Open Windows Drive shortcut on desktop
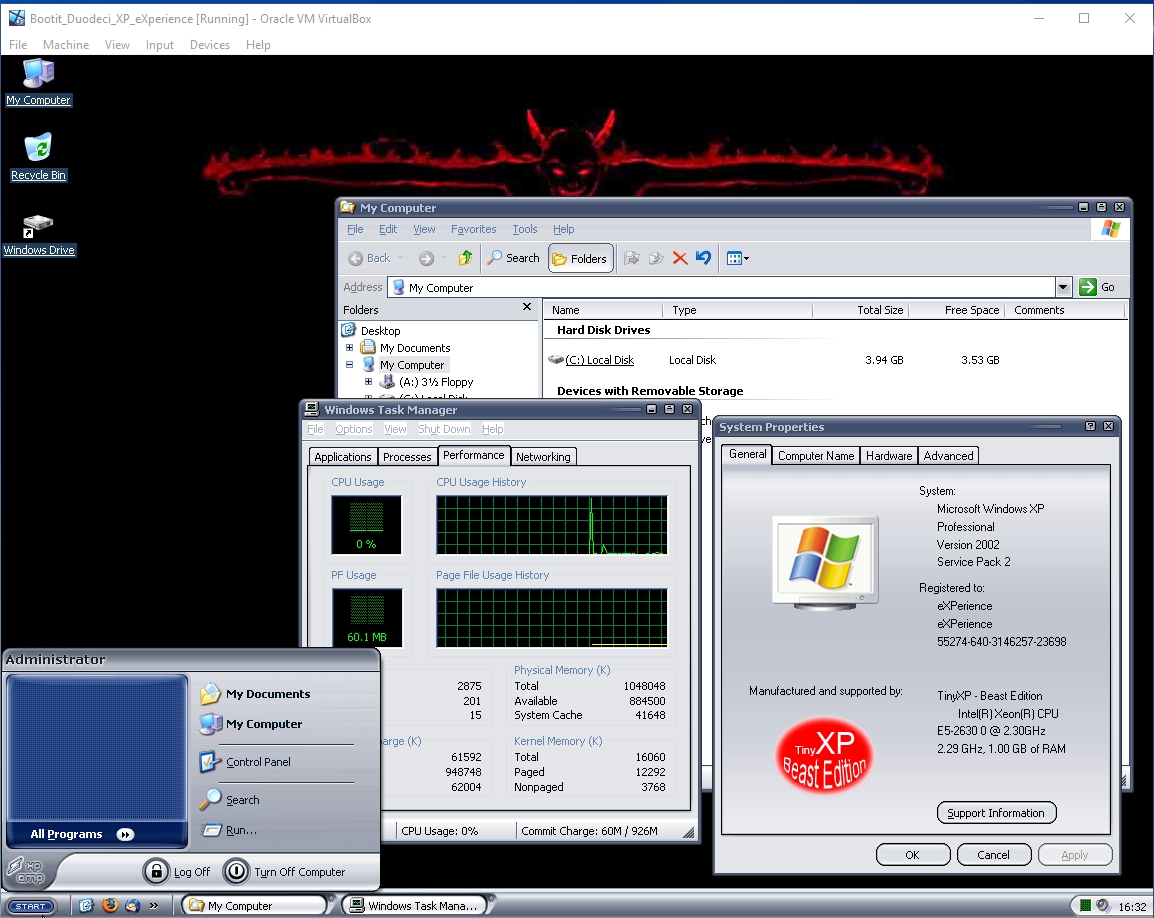This screenshot has height=918, width=1154. (x=38, y=234)
